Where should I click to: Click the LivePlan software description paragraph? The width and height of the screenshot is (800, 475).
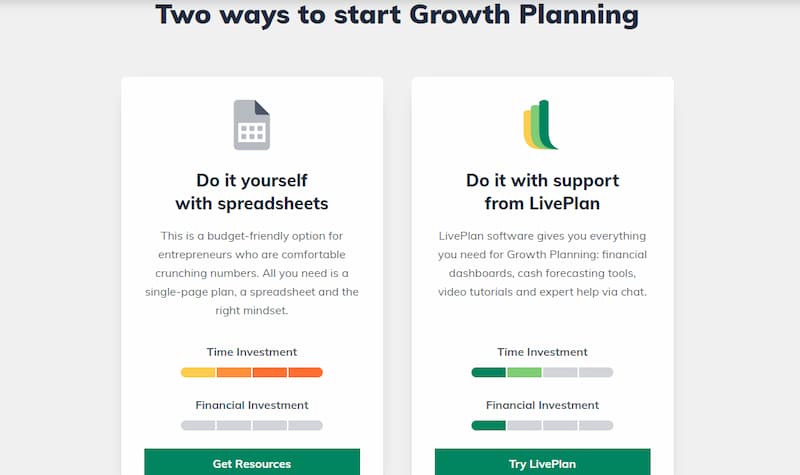(542, 264)
